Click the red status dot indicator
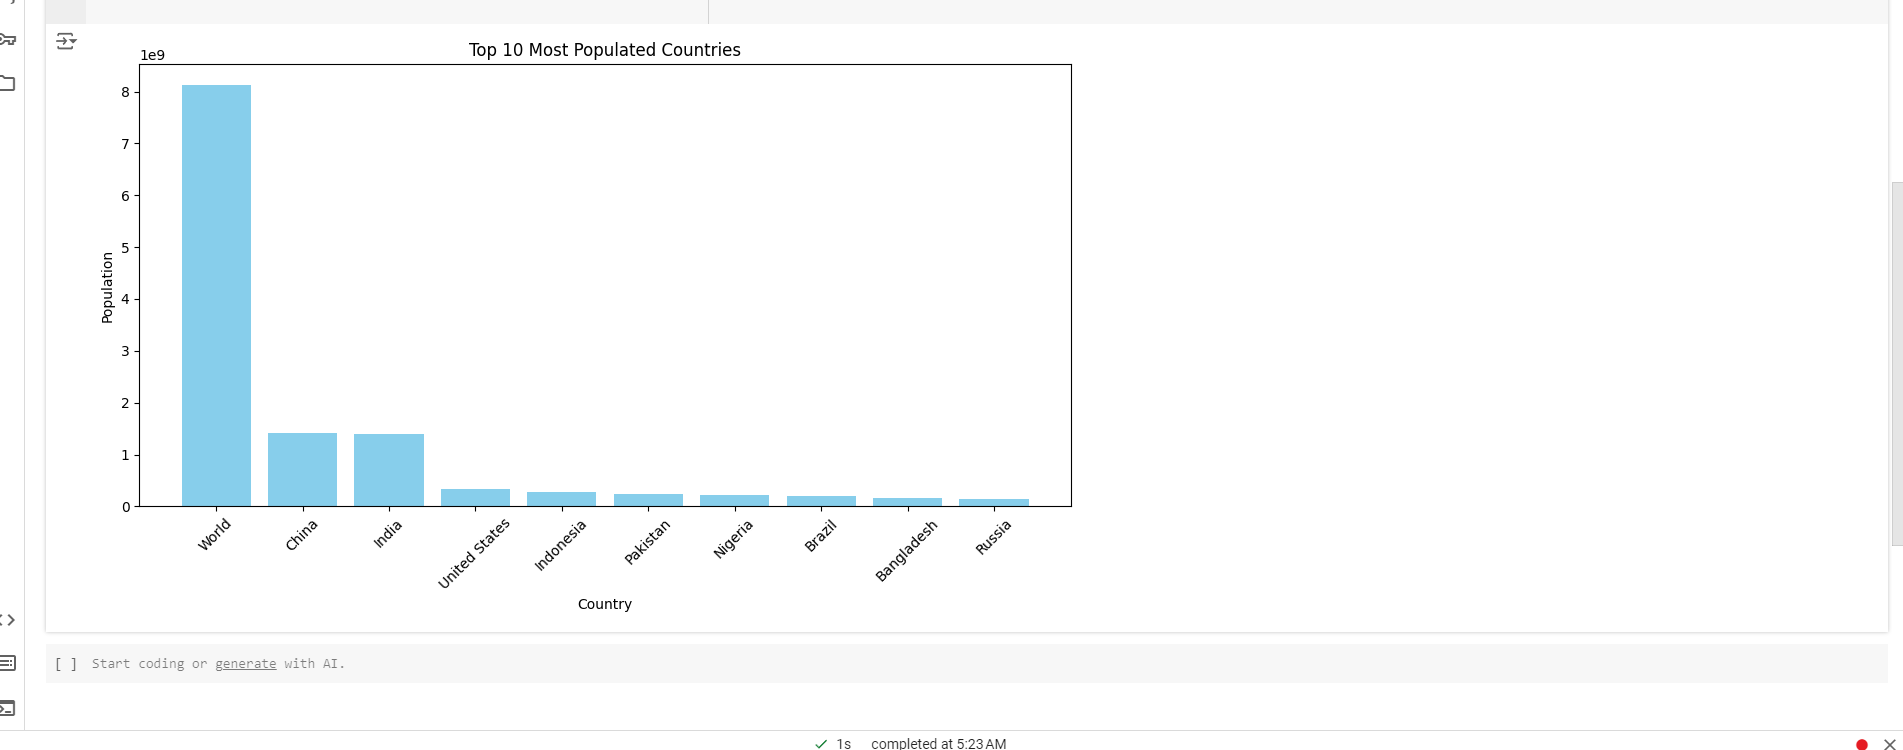The image size is (1903, 750). [1861, 744]
